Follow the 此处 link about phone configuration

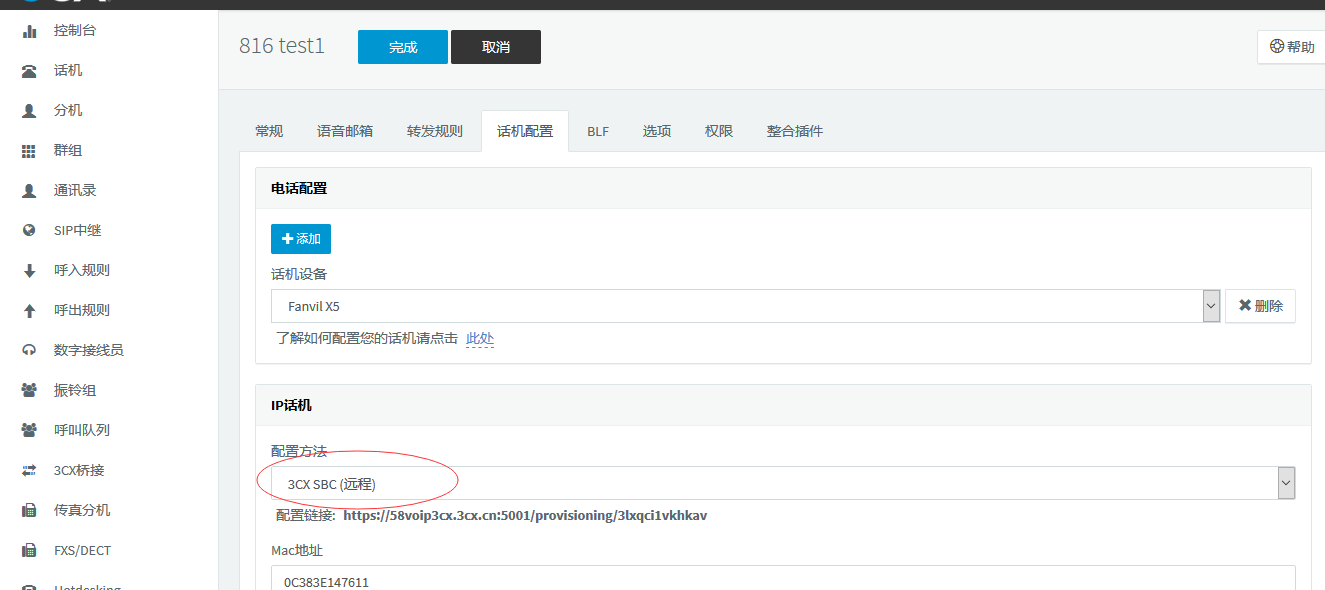coord(480,338)
